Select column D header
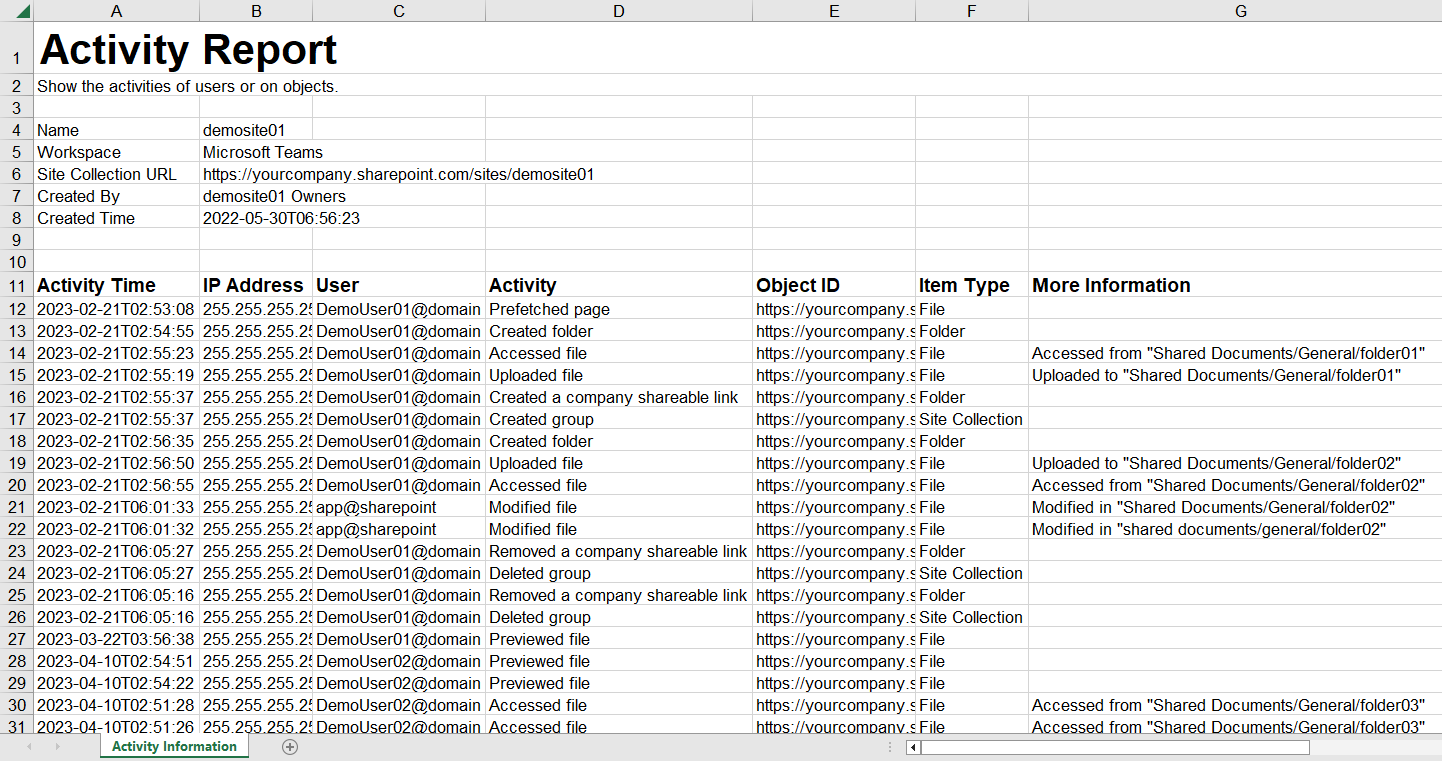The width and height of the screenshot is (1442, 761). (x=618, y=10)
